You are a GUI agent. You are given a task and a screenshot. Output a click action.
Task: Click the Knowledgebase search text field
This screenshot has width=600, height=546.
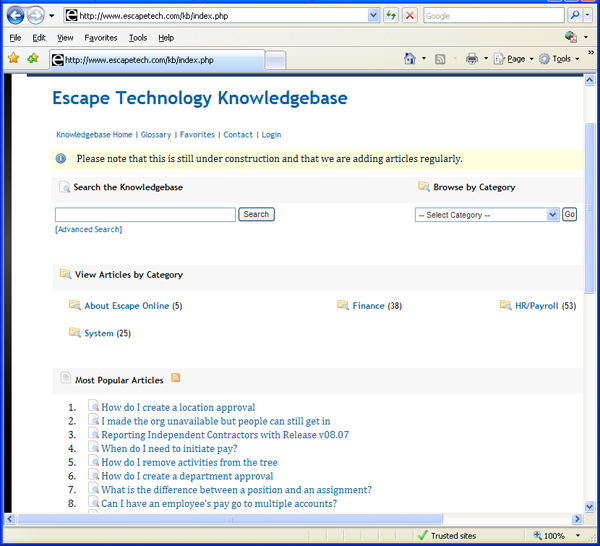[145, 215]
